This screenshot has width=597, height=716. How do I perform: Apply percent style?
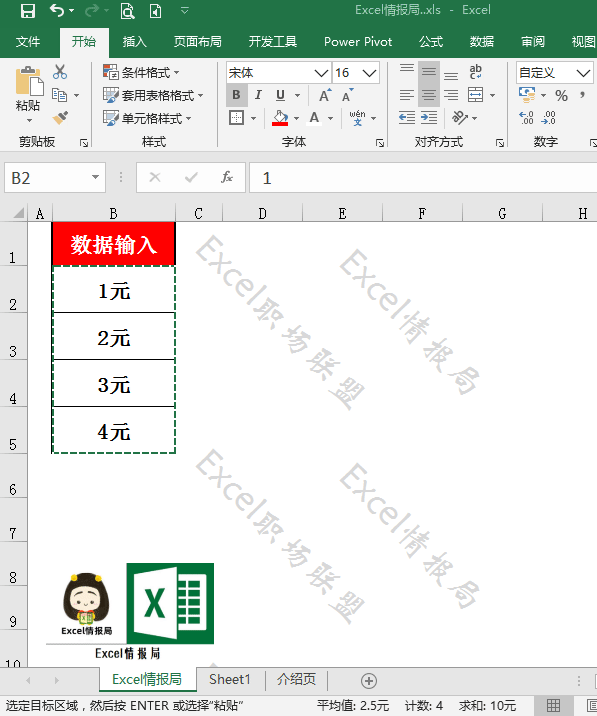561,95
